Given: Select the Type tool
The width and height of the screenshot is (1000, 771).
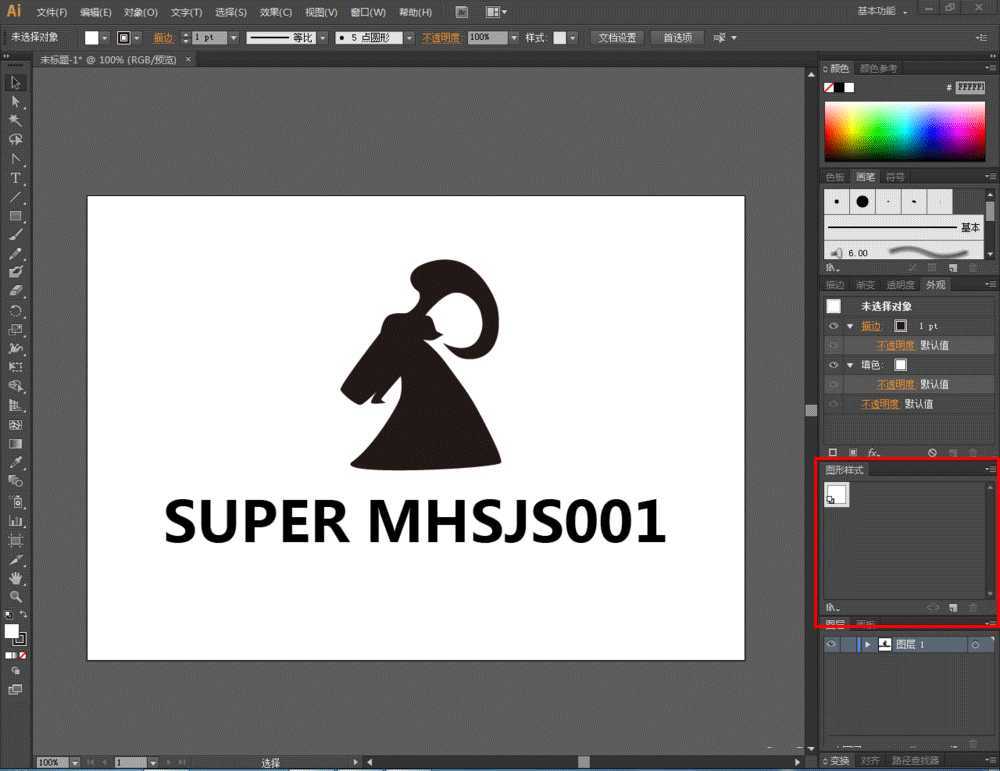Looking at the screenshot, I should click(15, 178).
